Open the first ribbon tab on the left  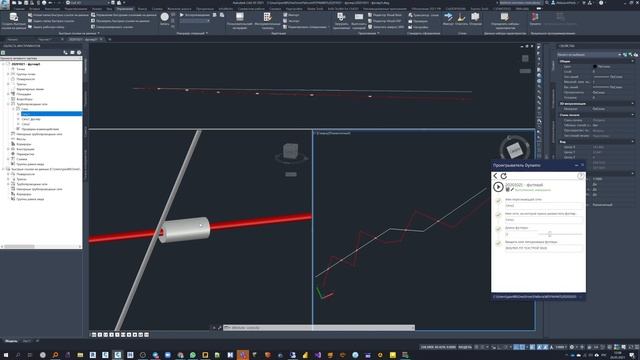coord(19,8)
